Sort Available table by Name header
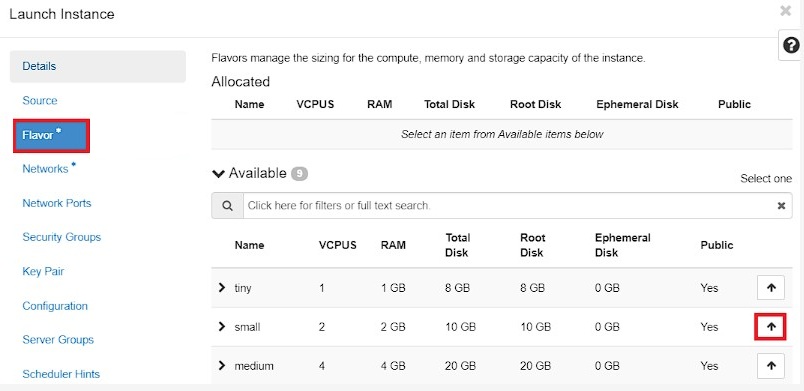 pos(249,245)
